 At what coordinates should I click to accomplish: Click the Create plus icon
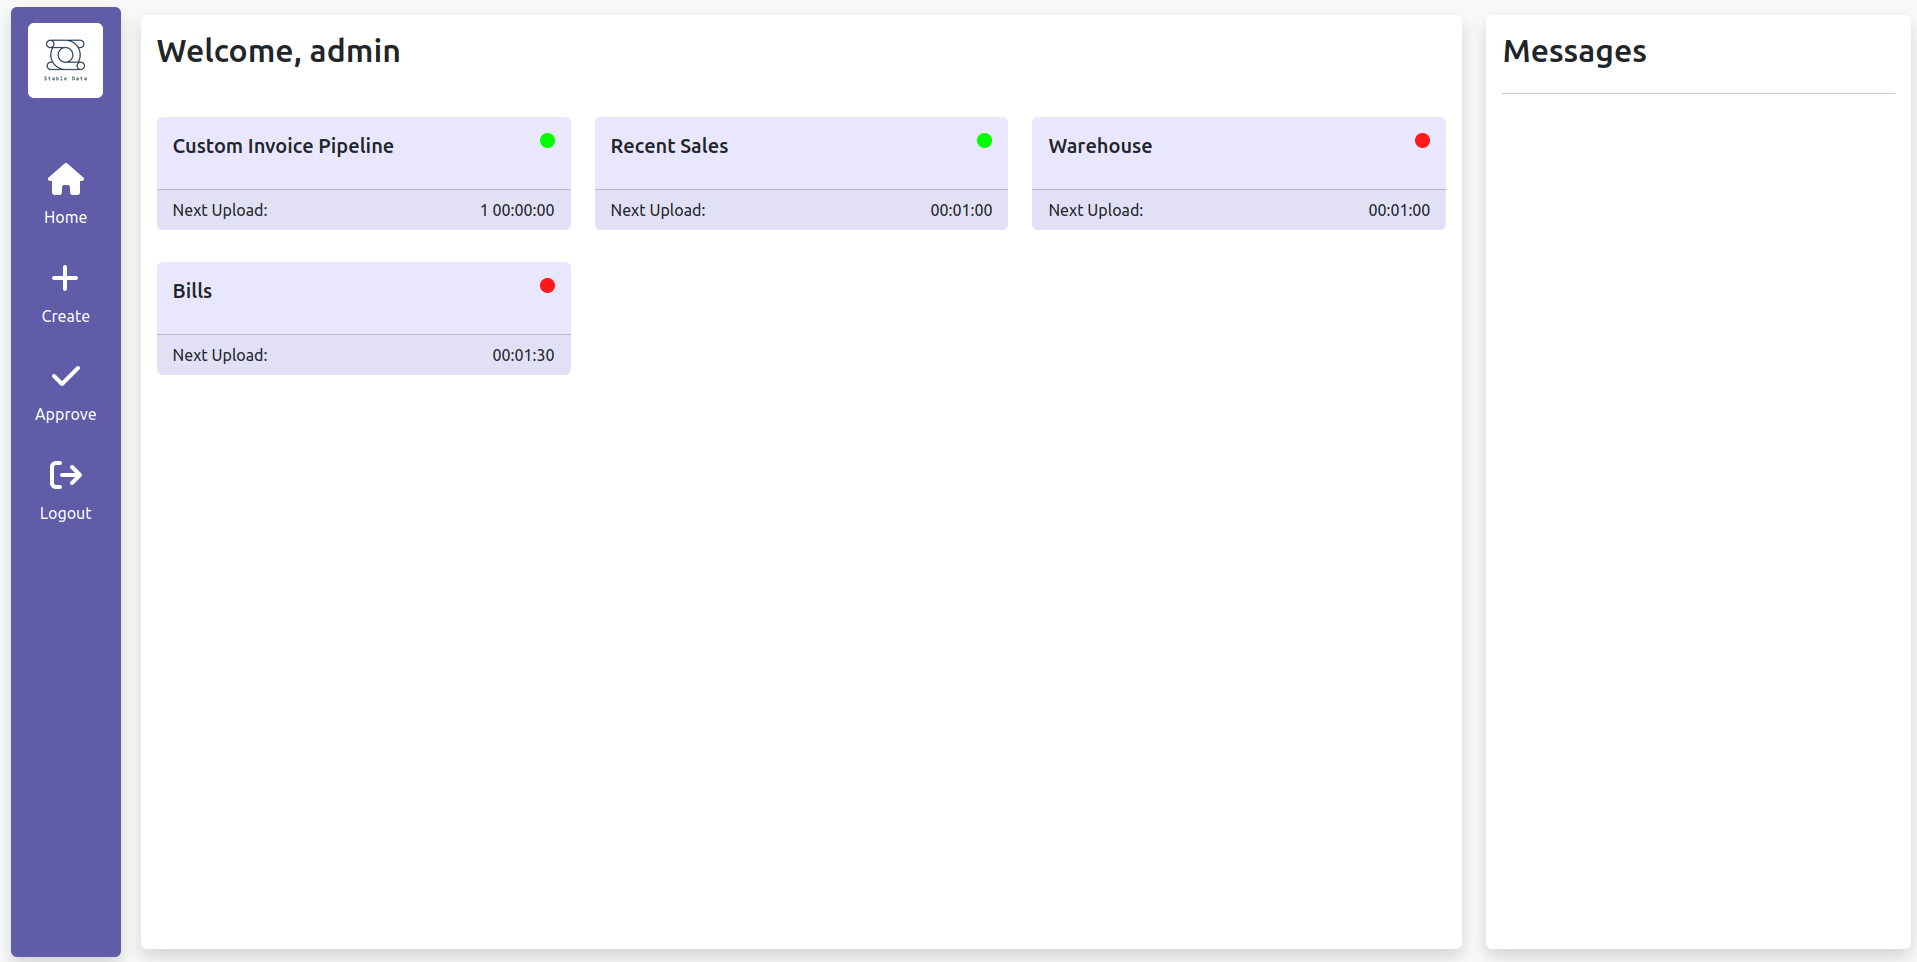click(x=65, y=278)
